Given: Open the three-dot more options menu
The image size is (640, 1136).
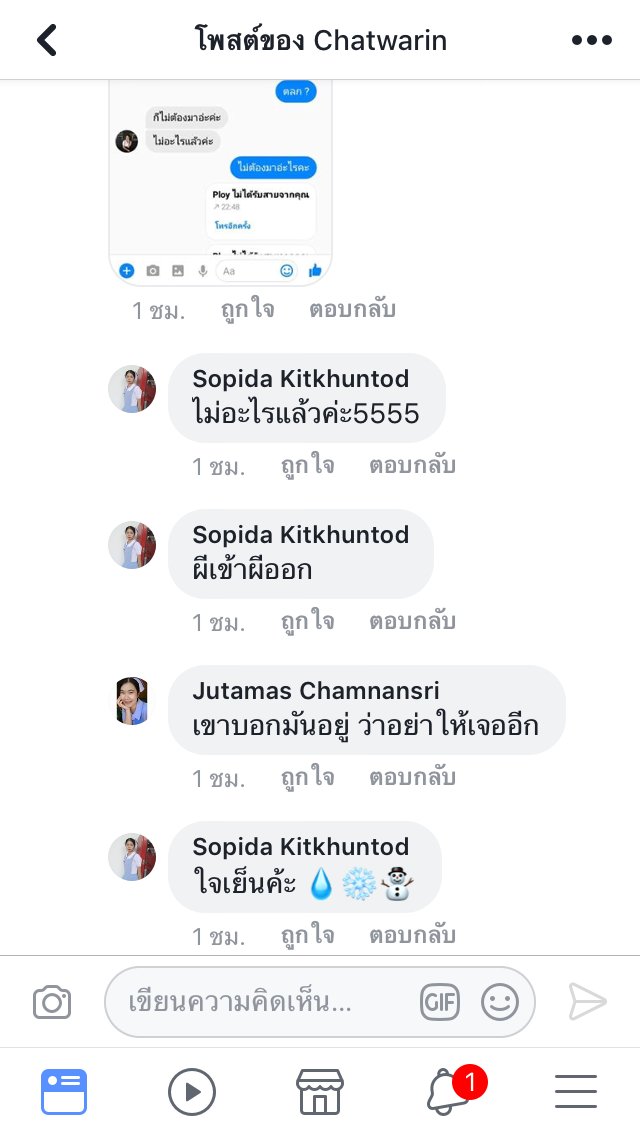Looking at the screenshot, I should point(591,40).
